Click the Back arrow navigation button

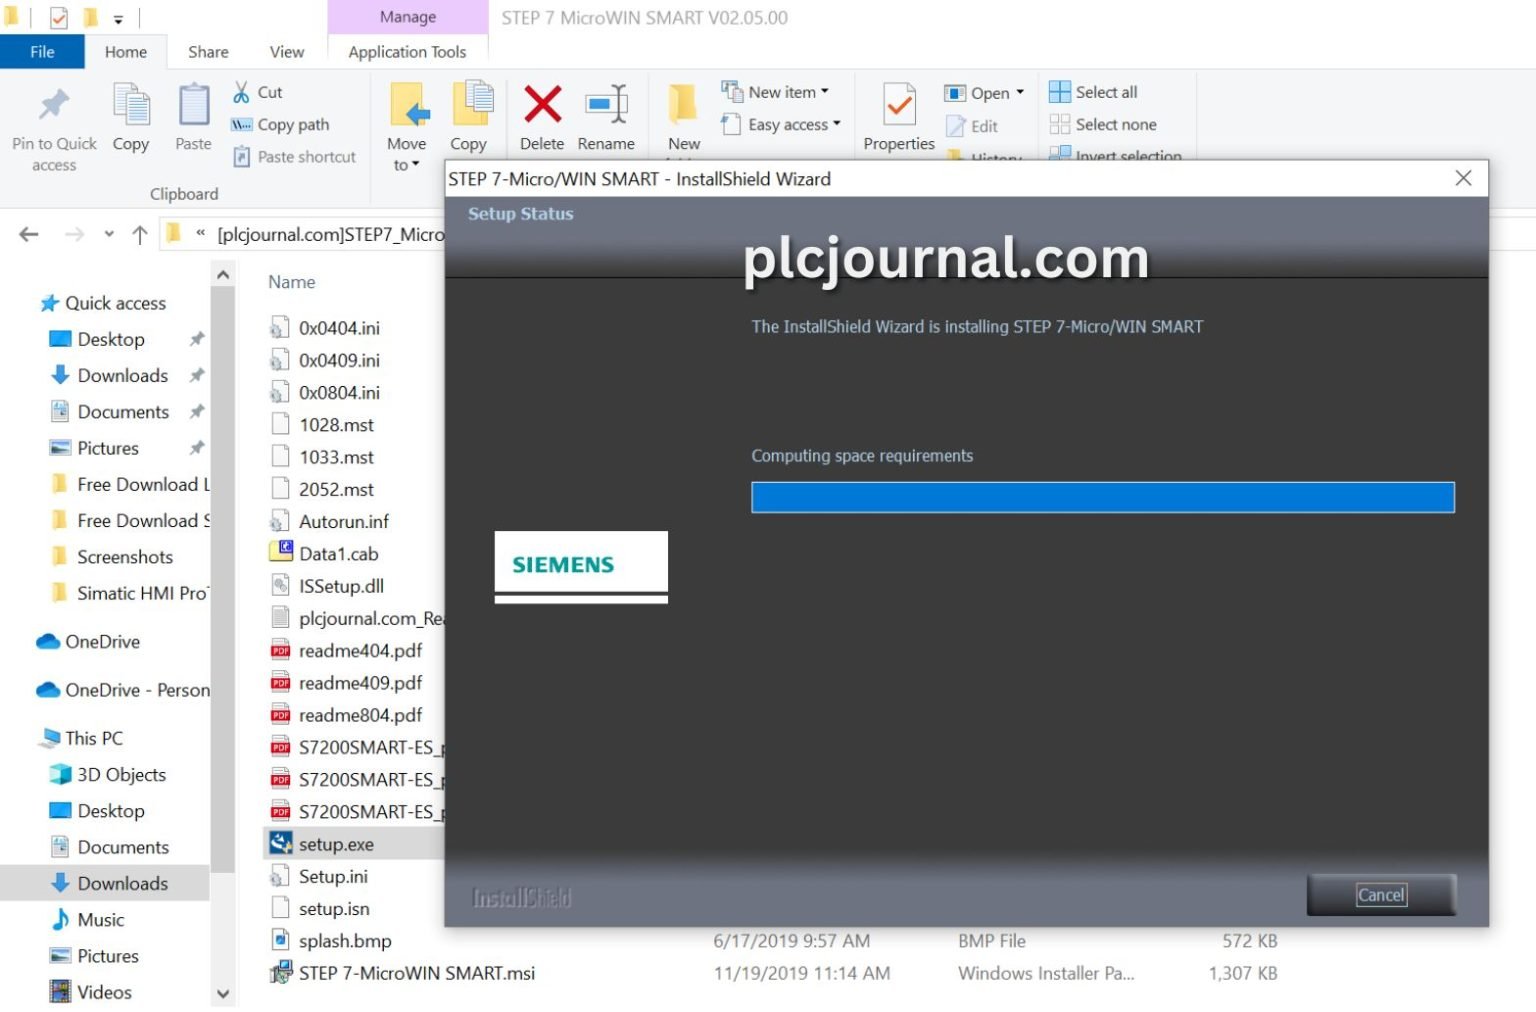(29, 235)
